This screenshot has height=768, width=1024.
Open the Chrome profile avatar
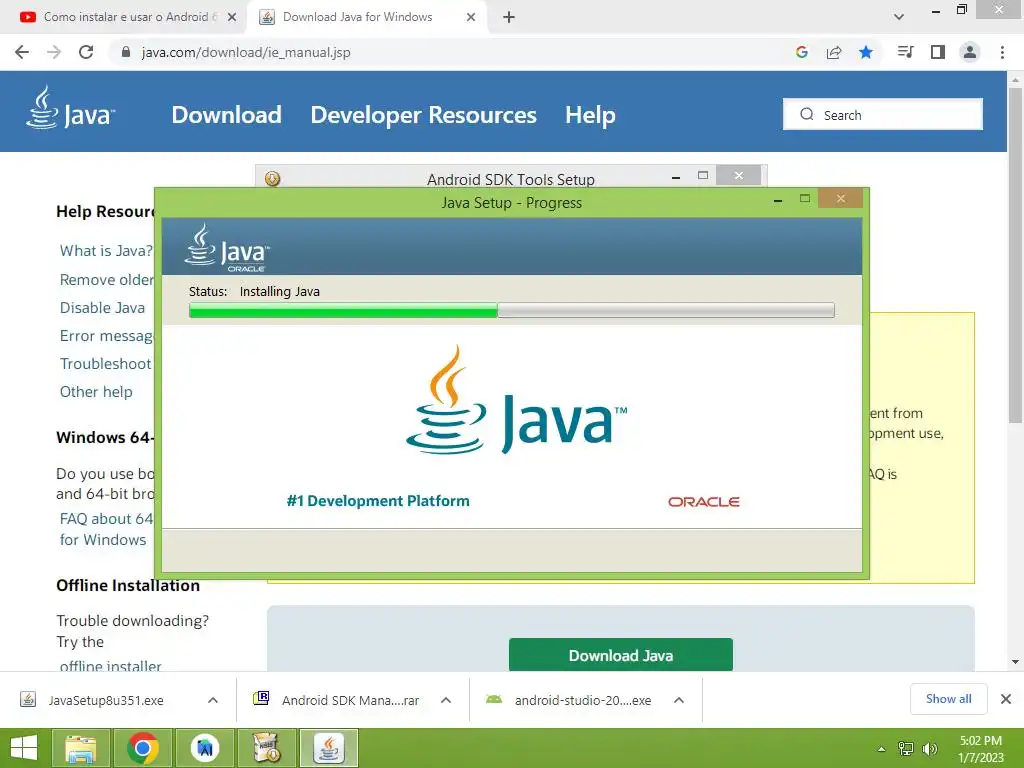[970, 52]
